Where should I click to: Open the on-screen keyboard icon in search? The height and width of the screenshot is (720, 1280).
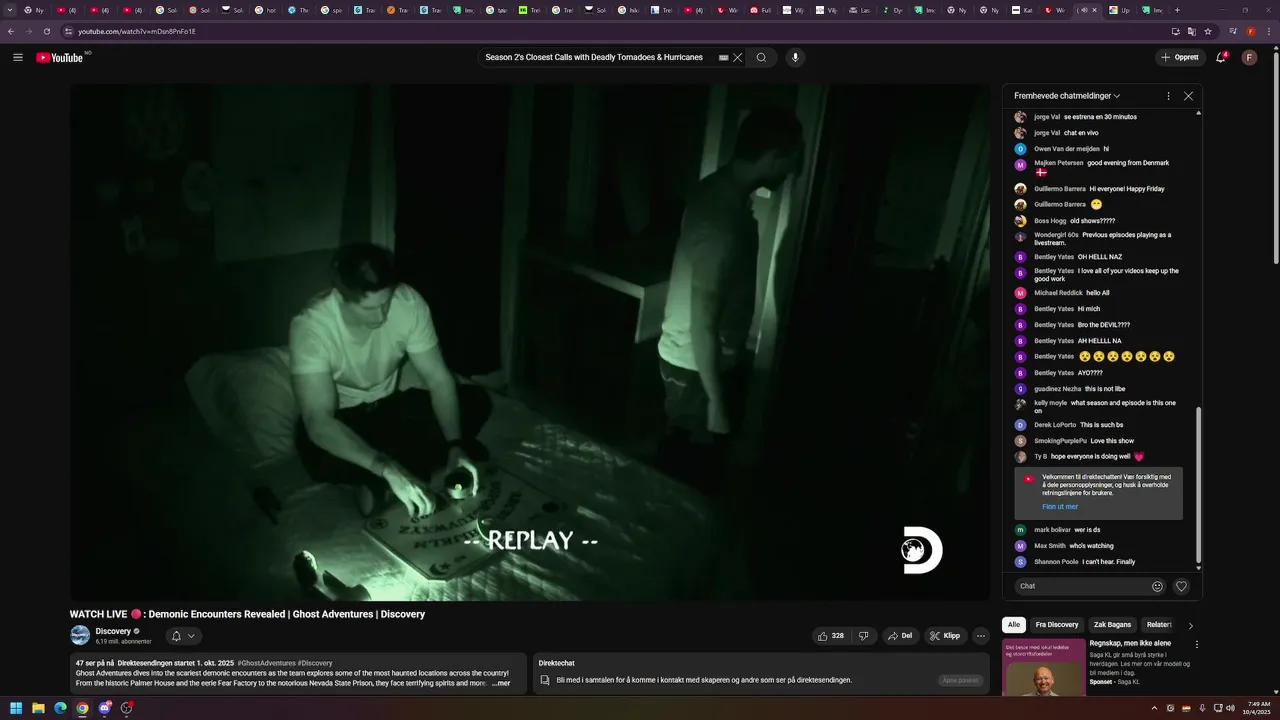tap(723, 57)
